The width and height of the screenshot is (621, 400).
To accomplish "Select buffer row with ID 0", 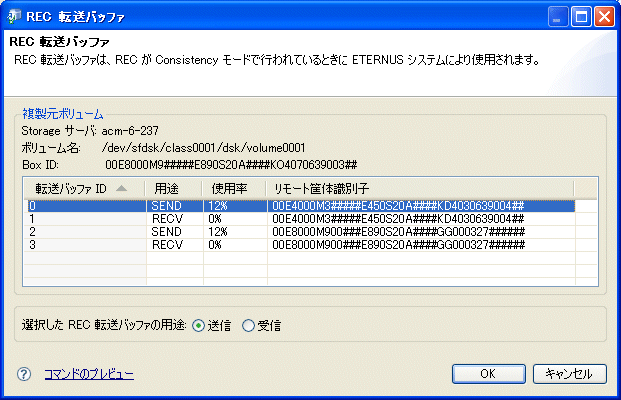I will (301, 206).
